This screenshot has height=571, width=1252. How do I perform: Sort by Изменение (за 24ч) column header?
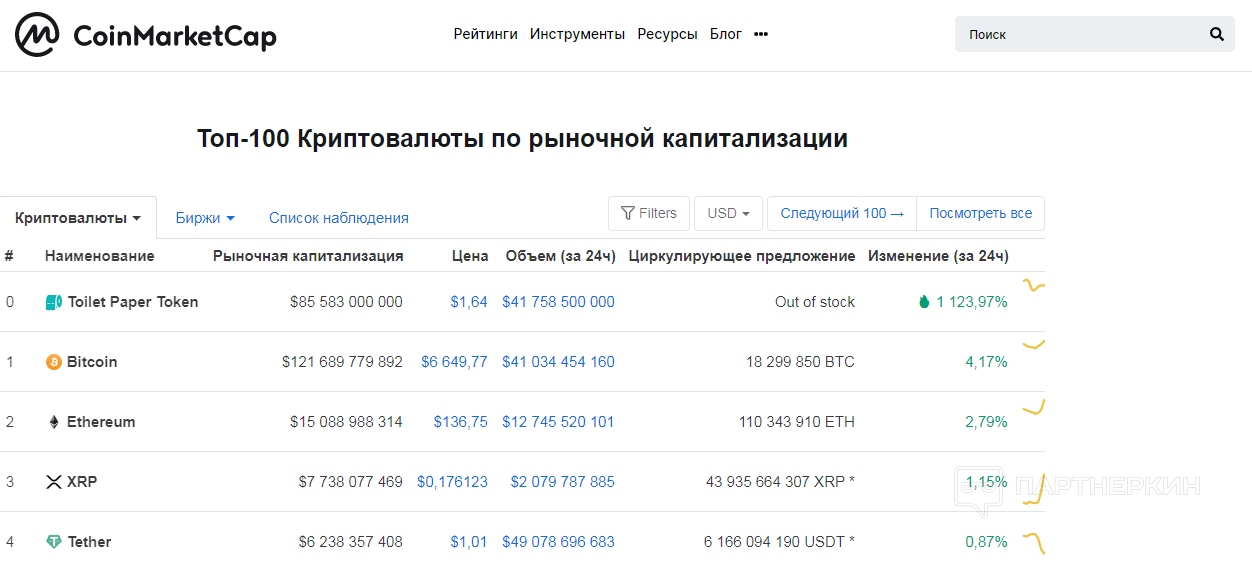pyautogui.click(x=938, y=256)
